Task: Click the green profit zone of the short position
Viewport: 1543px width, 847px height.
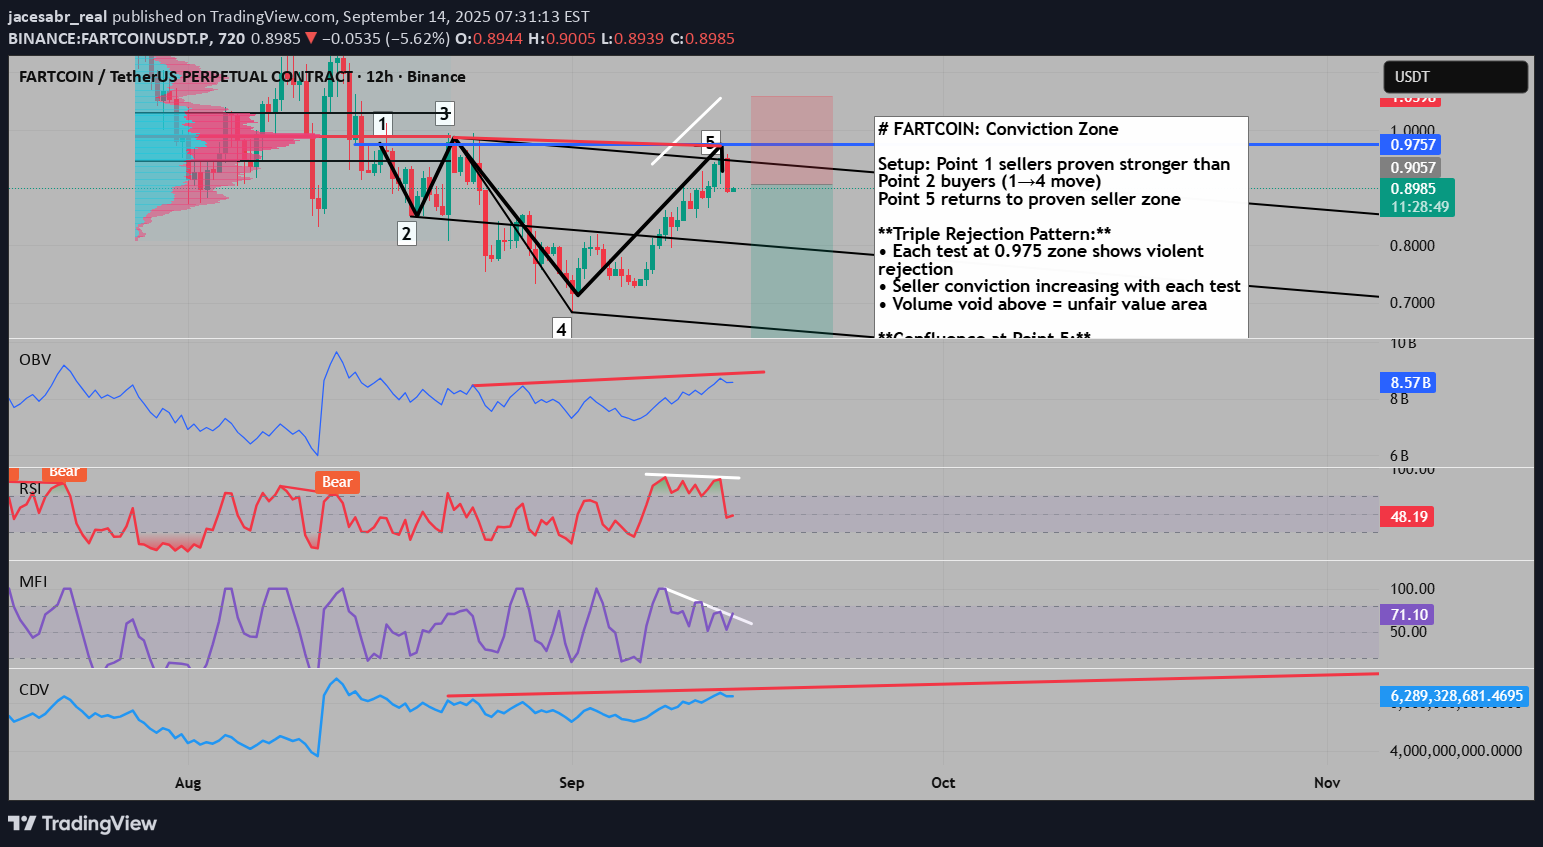Action: click(x=792, y=261)
